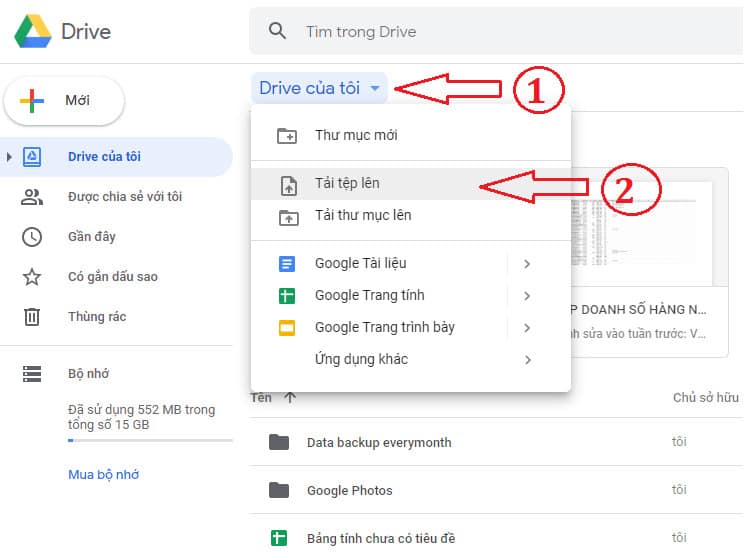754x552 pixels.
Task: Click the DOANH SỐ HÀNG N... file title
Action: pyautogui.click(x=639, y=310)
